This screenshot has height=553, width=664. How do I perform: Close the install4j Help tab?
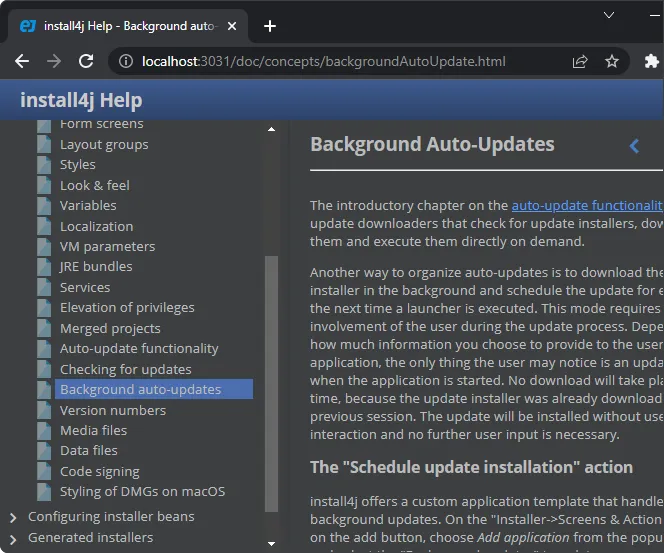(232, 26)
